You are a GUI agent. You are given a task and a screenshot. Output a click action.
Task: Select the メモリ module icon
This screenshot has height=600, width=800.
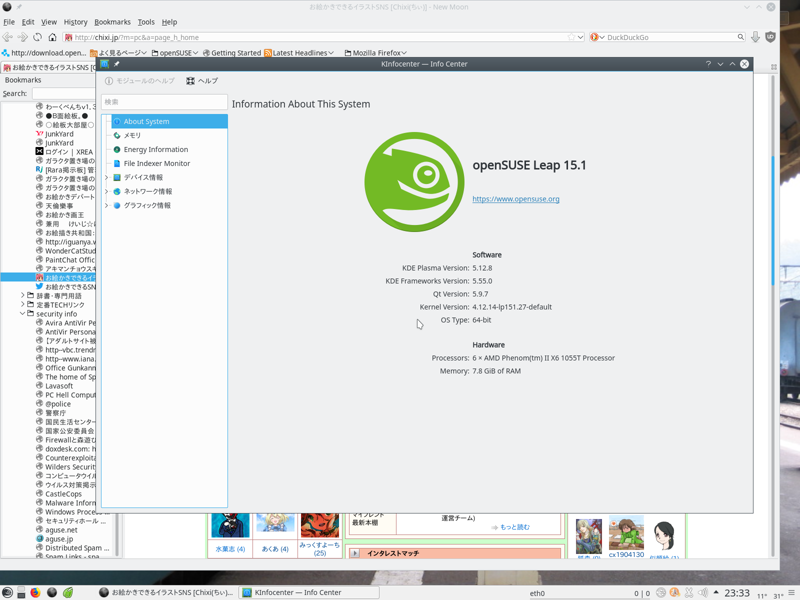pos(117,135)
